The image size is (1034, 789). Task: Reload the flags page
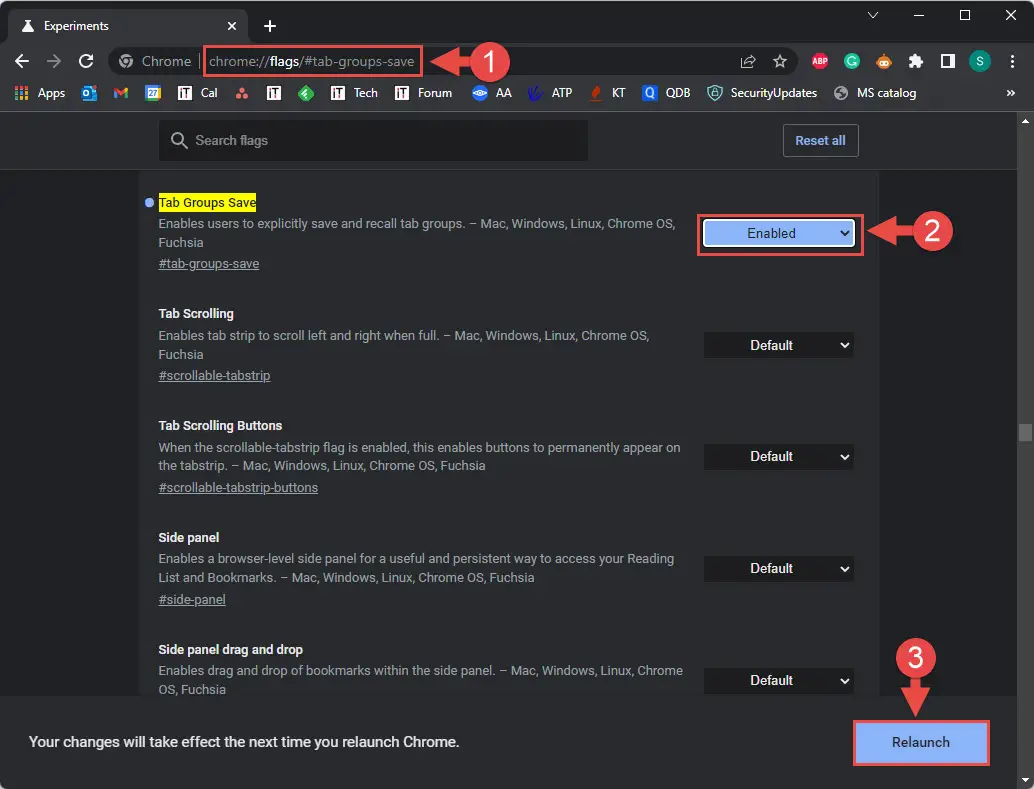[86, 61]
